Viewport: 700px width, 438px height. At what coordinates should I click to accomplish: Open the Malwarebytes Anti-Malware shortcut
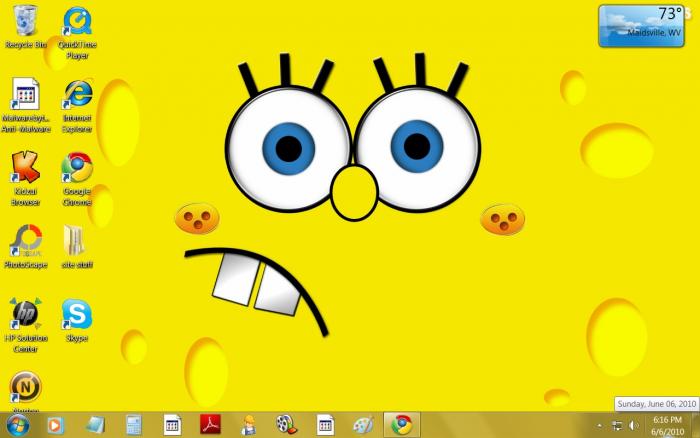tap(25, 105)
